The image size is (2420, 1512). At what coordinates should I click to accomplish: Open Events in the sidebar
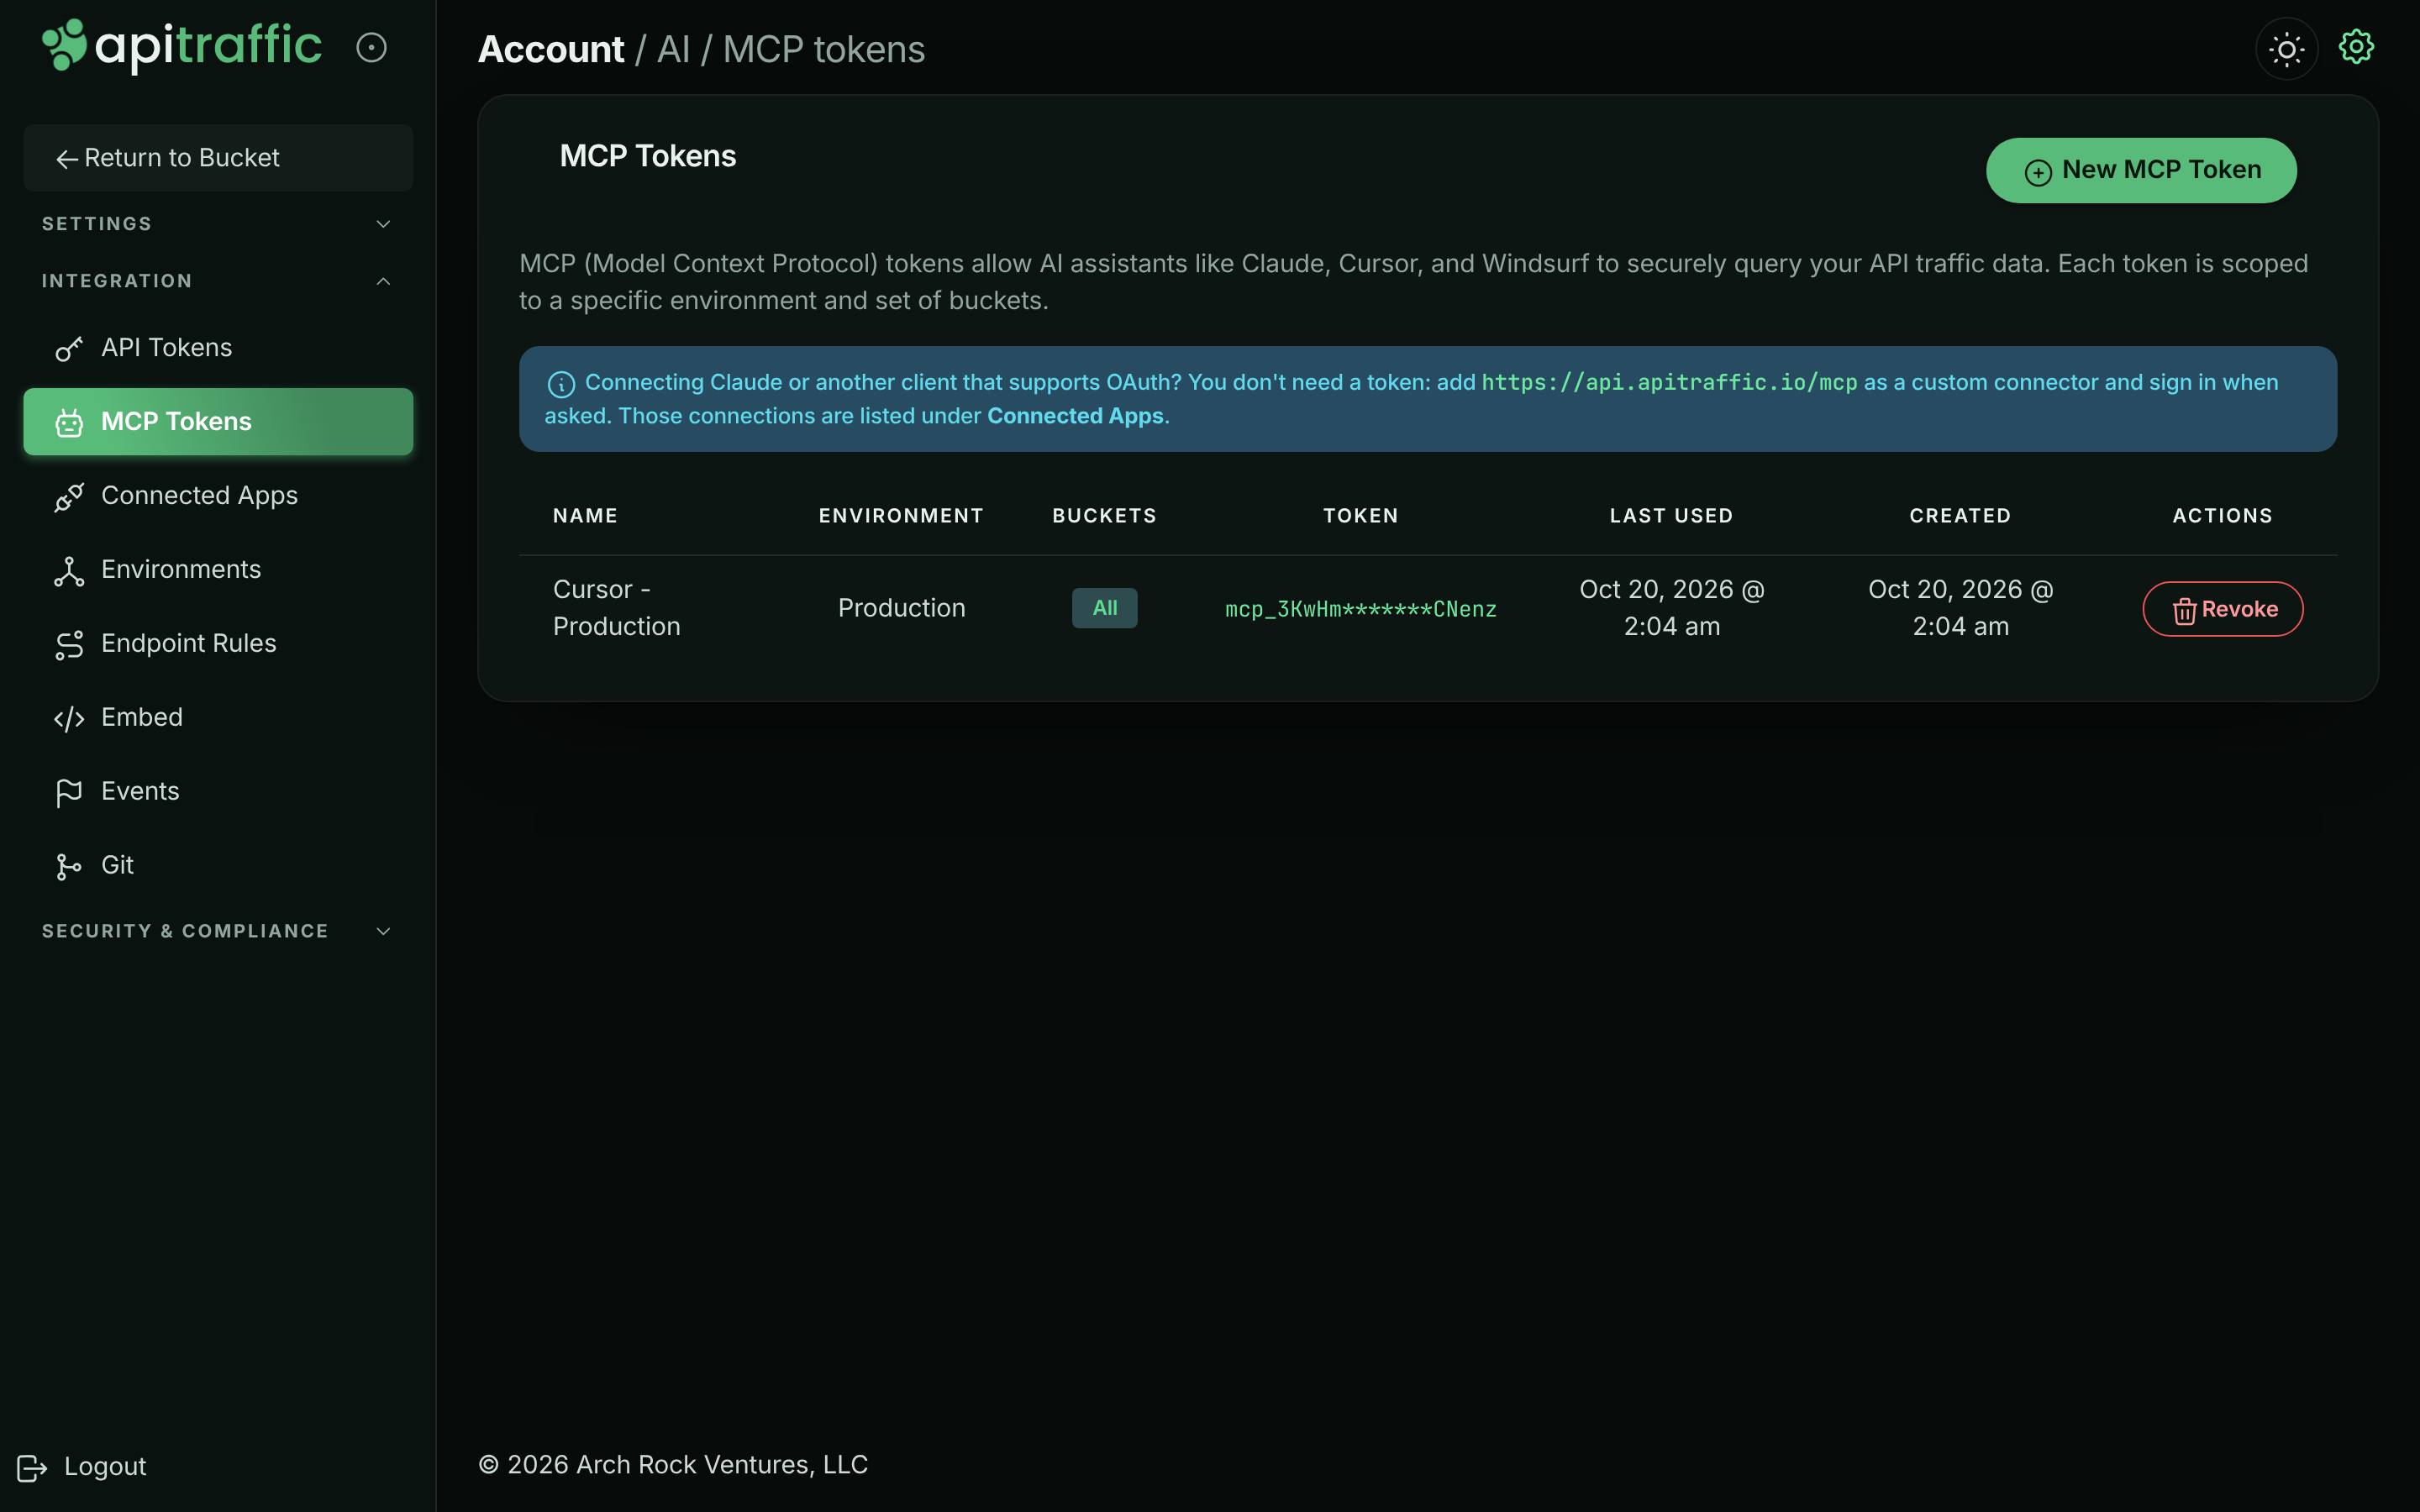[x=218, y=792]
